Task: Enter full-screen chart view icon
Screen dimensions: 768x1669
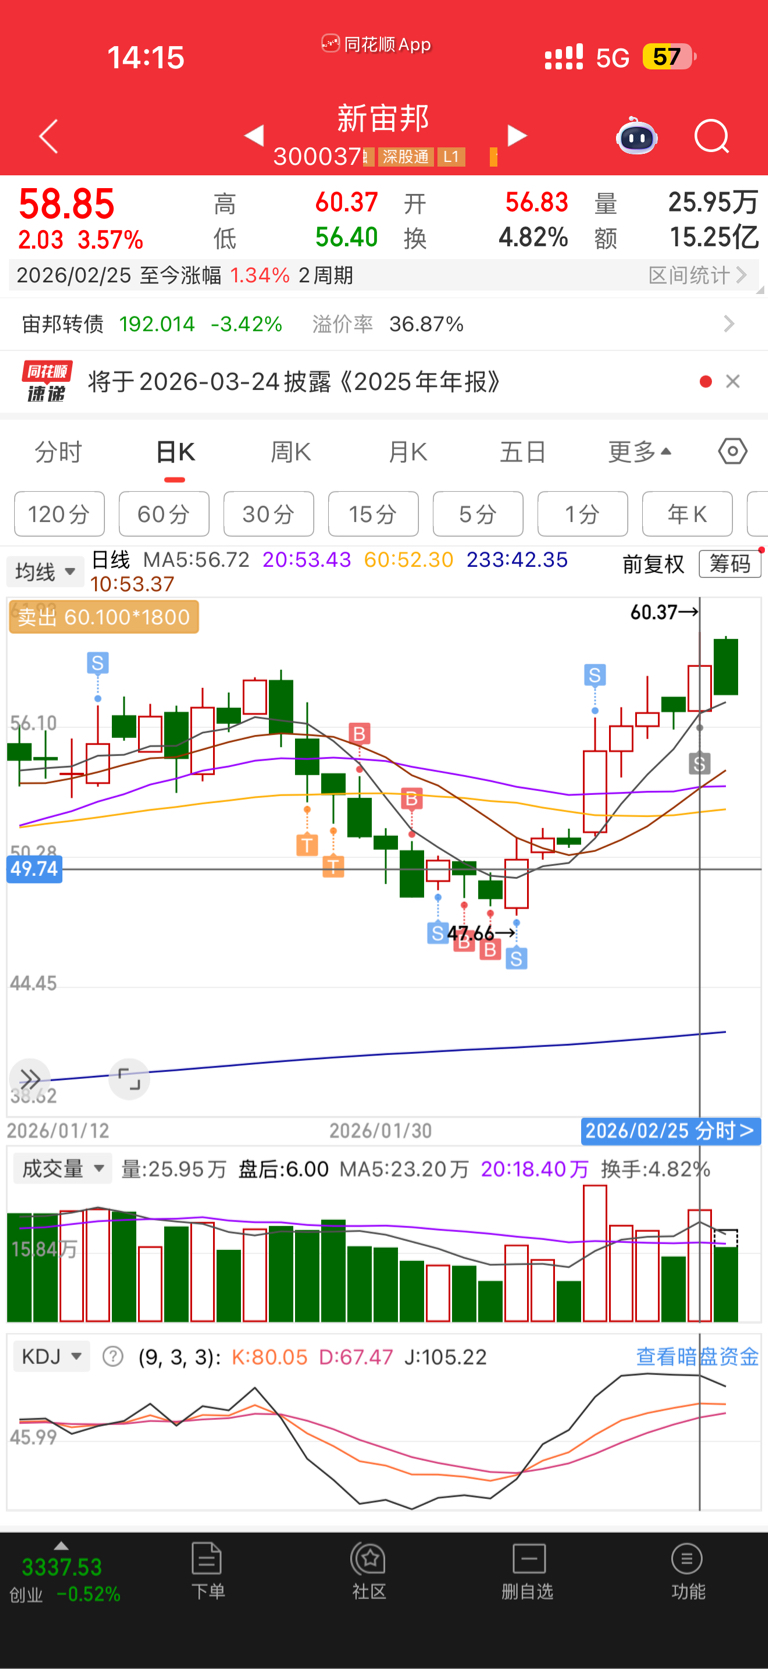Action: tap(129, 1078)
